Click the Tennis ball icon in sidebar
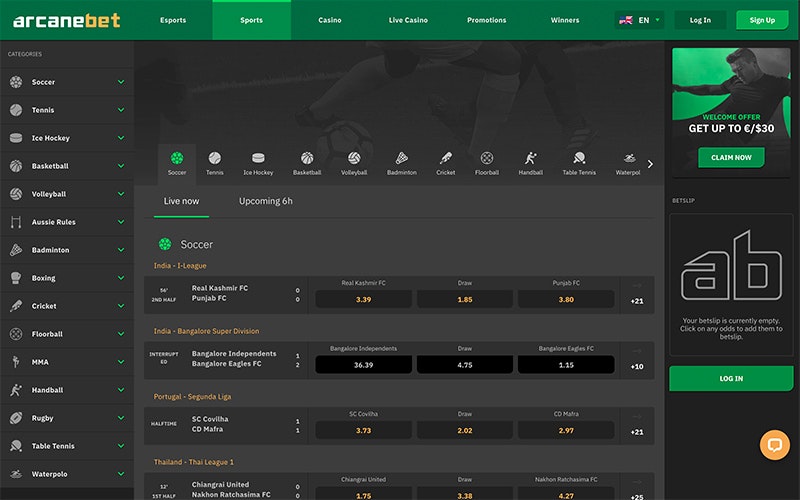The image size is (800, 500). click(x=16, y=110)
